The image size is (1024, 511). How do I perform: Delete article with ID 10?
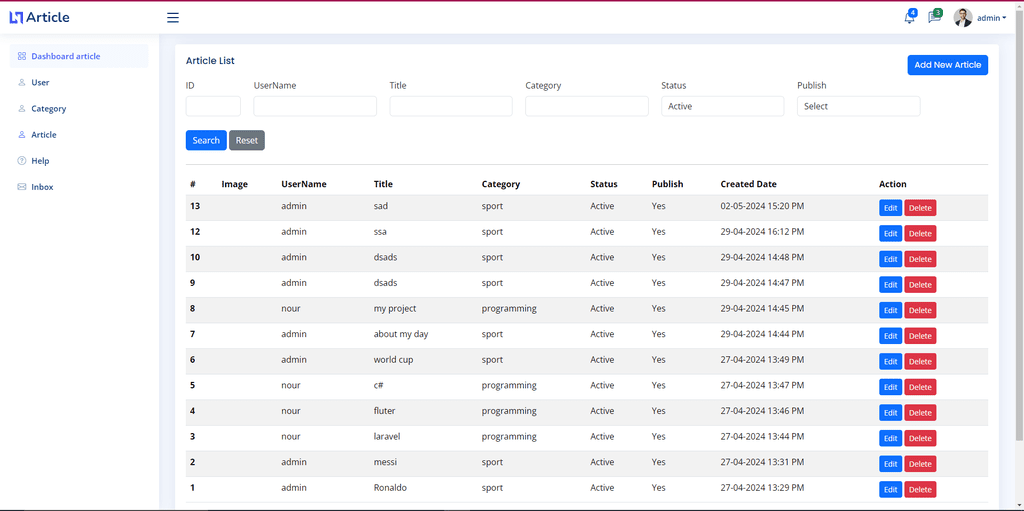point(920,259)
